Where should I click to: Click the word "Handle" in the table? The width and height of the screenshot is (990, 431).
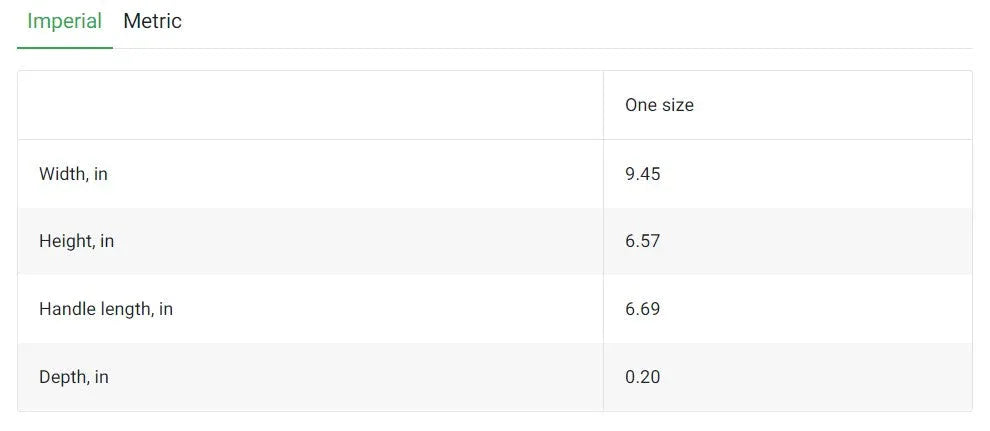point(68,309)
